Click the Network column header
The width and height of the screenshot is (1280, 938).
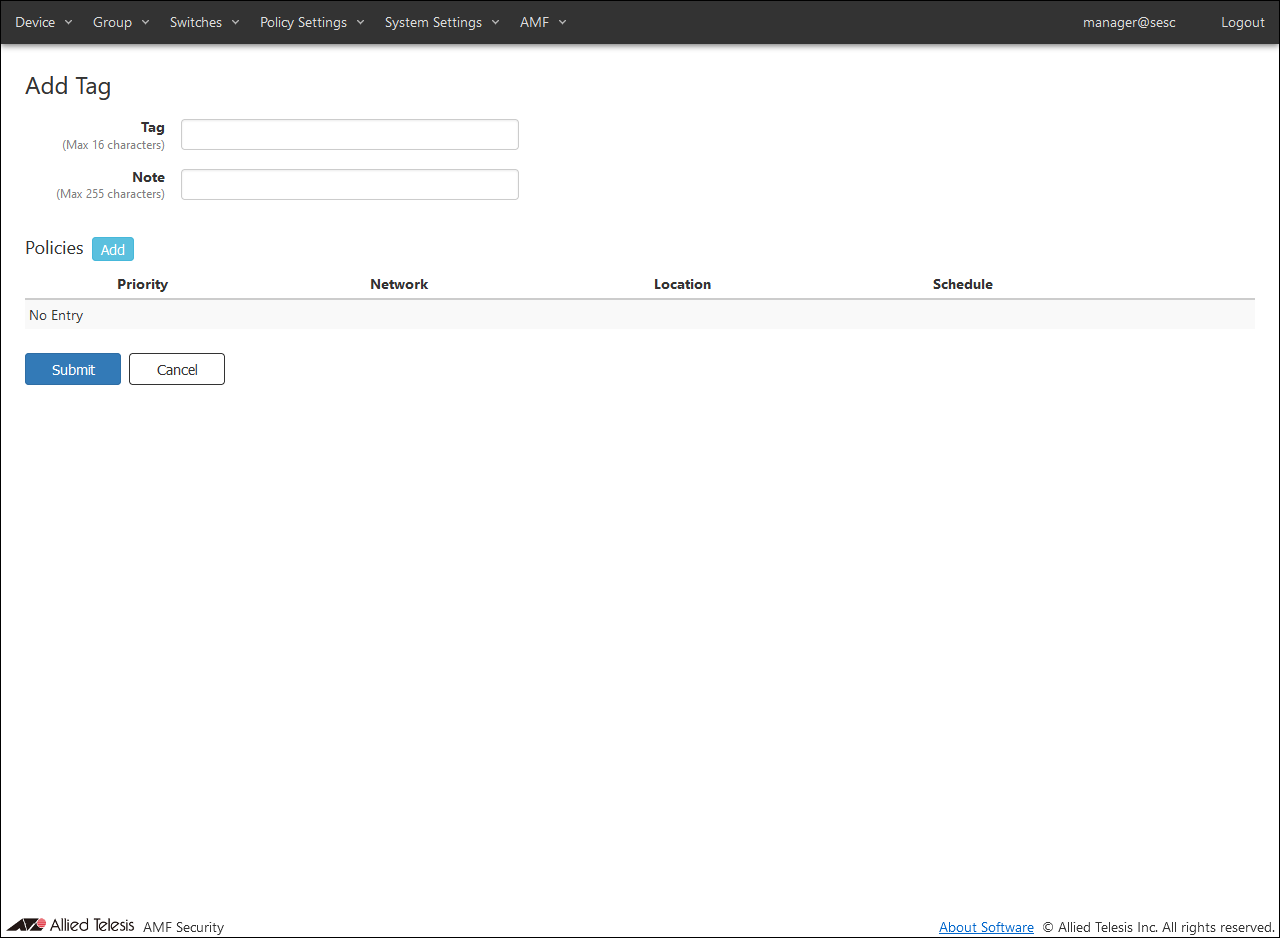(399, 284)
